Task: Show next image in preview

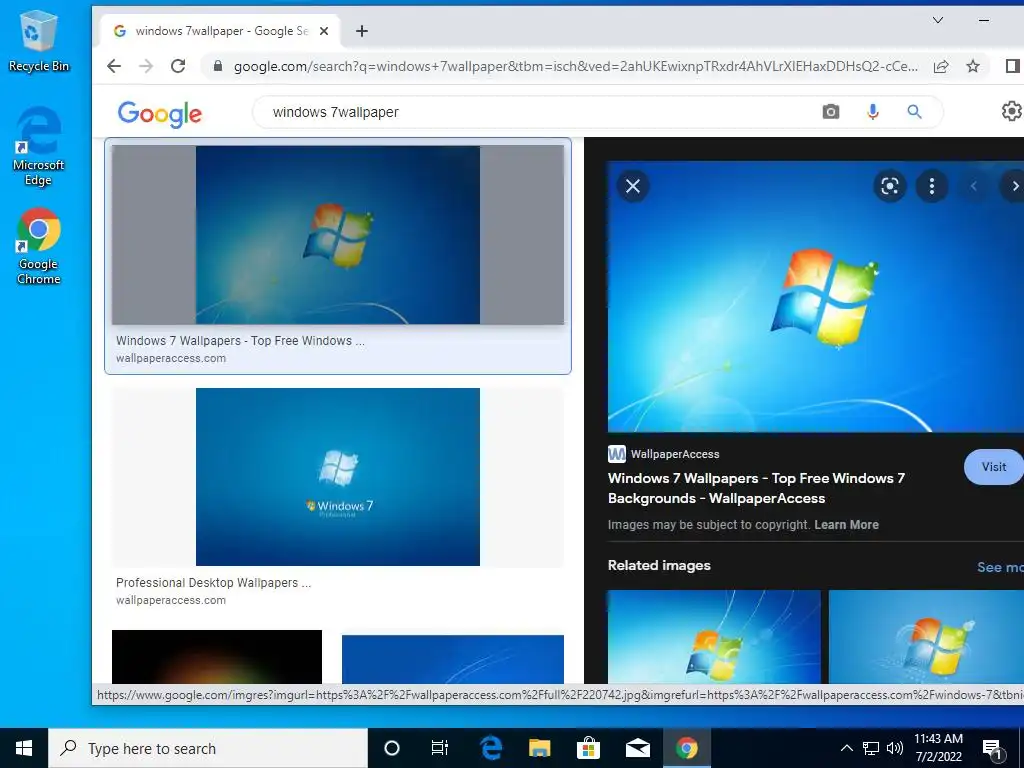Action: [x=1014, y=186]
